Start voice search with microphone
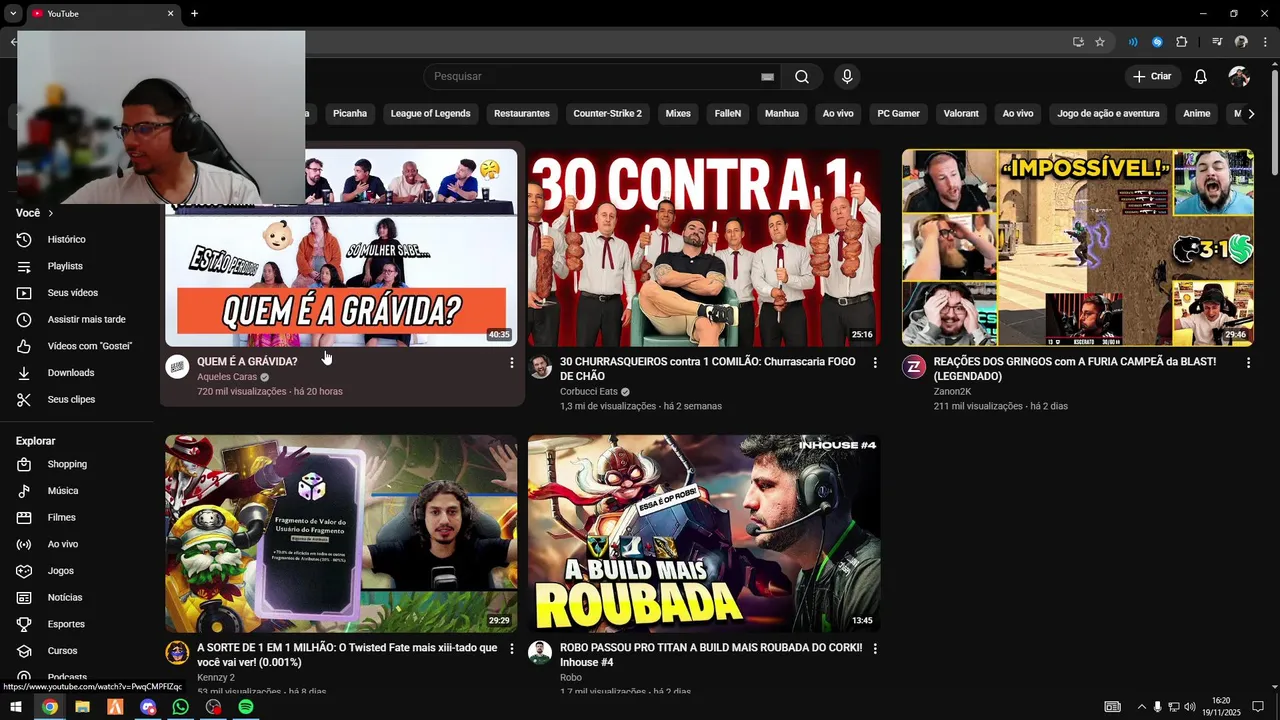This screenshot has width=1280, height=720. click(847, 77)
